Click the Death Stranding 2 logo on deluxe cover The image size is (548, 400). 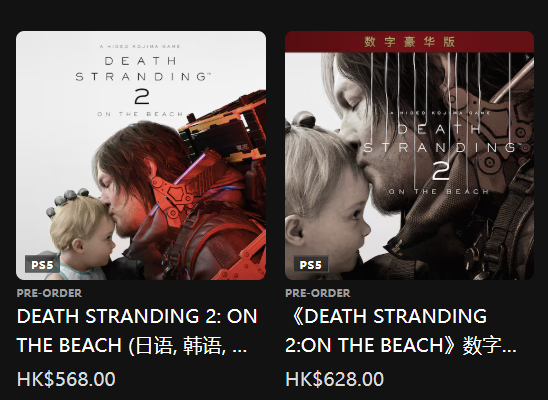click(x=440, y=153)
